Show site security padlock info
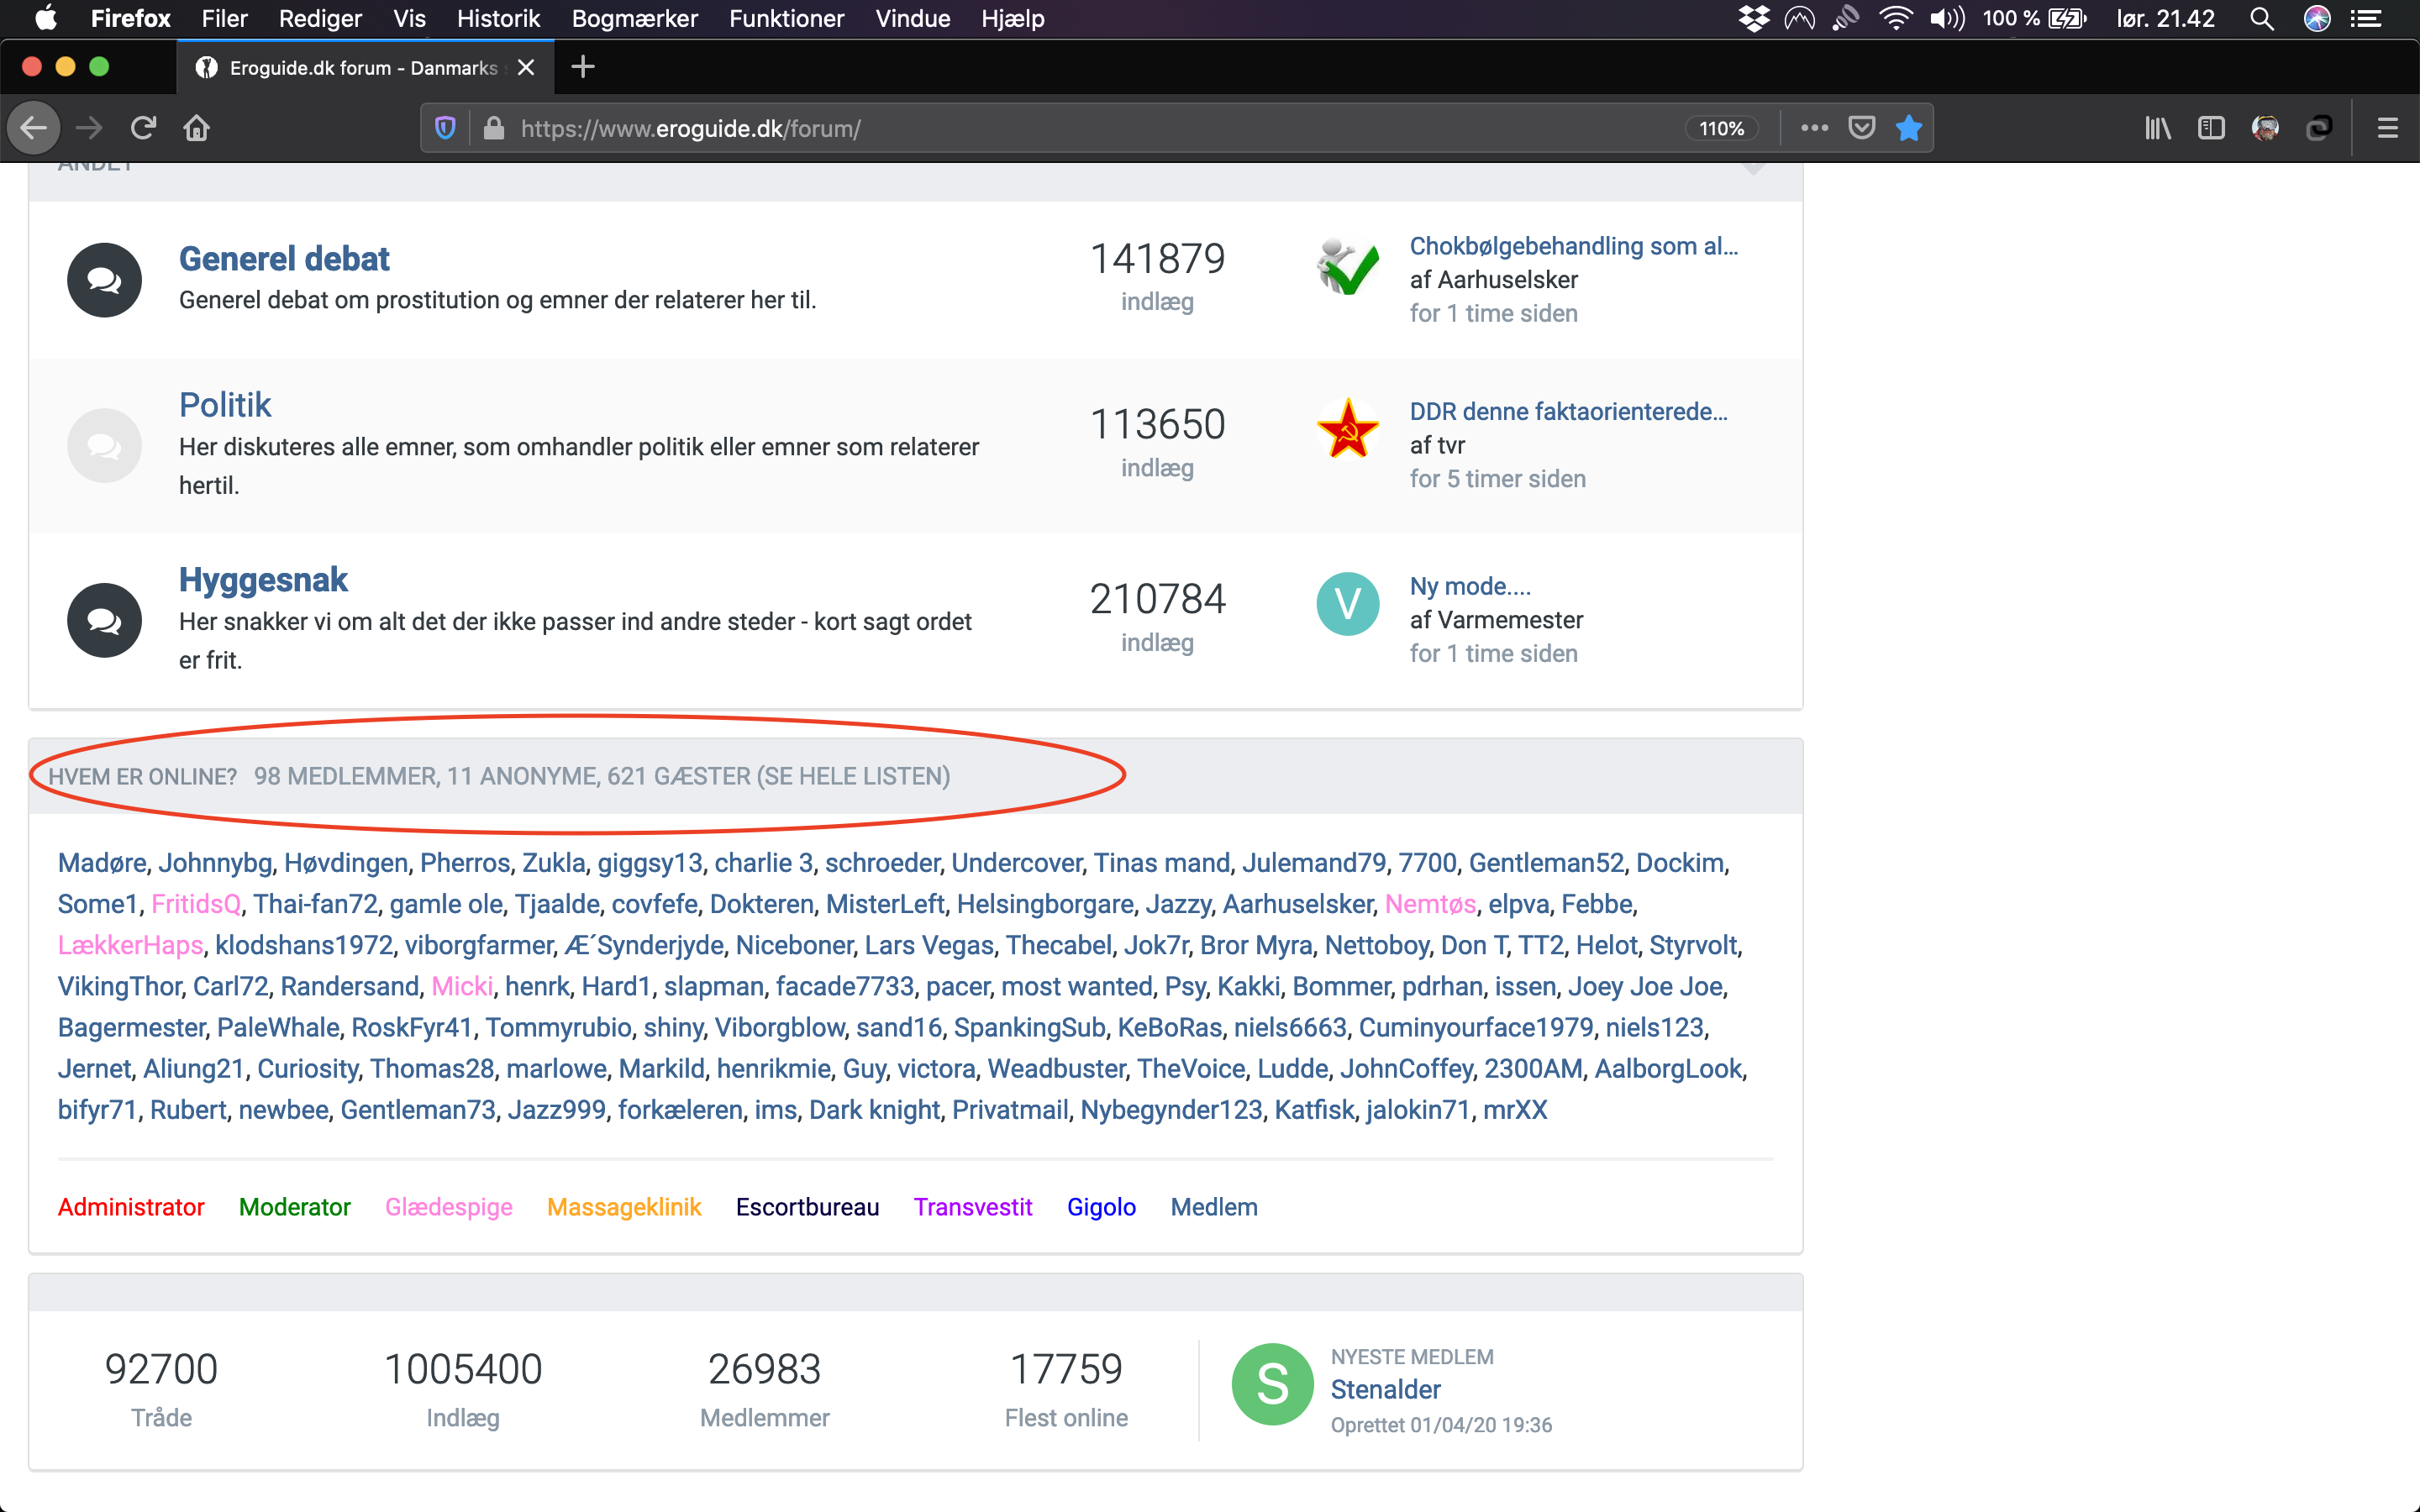 (x=493, y=128)
